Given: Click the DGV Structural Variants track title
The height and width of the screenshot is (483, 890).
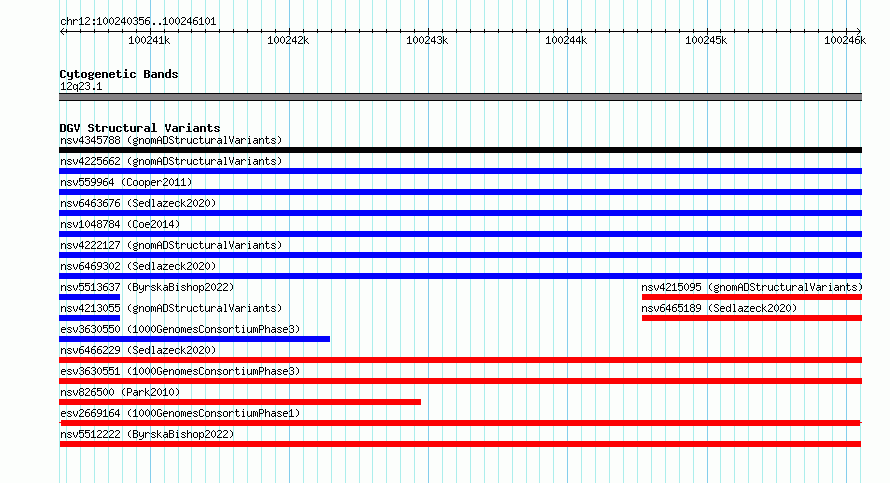Looking at the screenshot, I should coord(140,128).
